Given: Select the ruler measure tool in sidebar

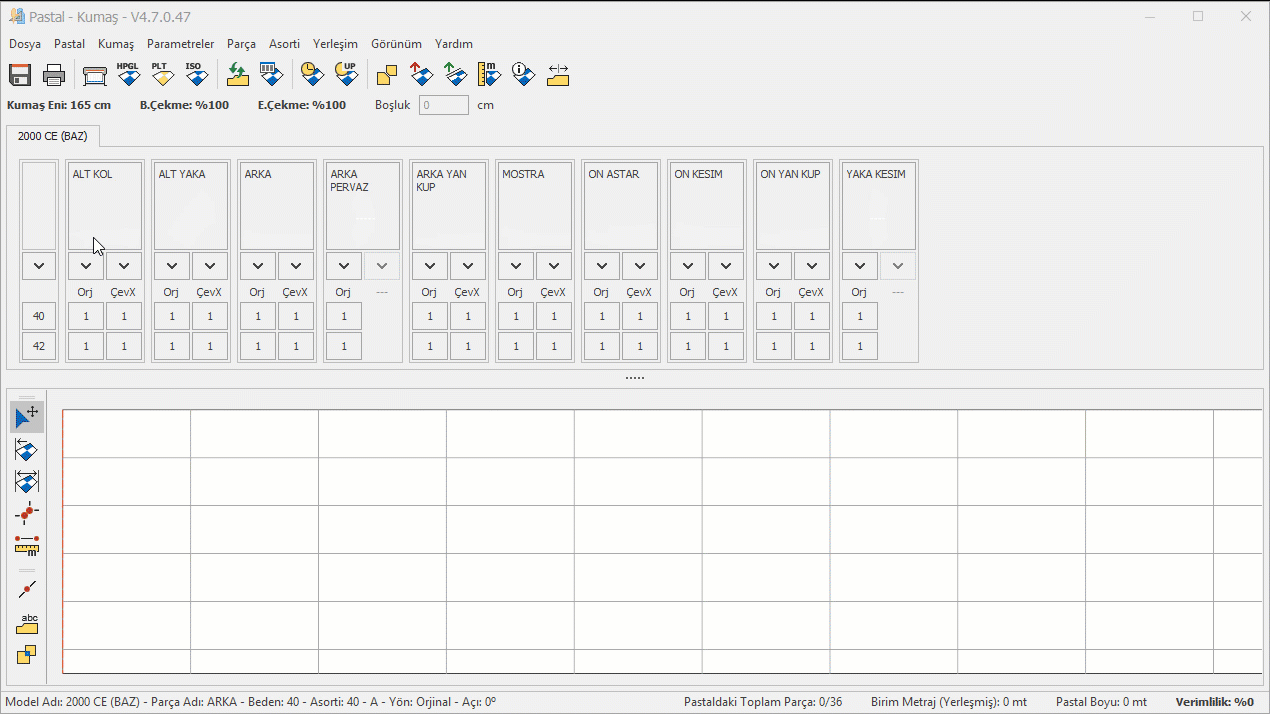Looking at the screenshot, I should click(x=27, y=546).
